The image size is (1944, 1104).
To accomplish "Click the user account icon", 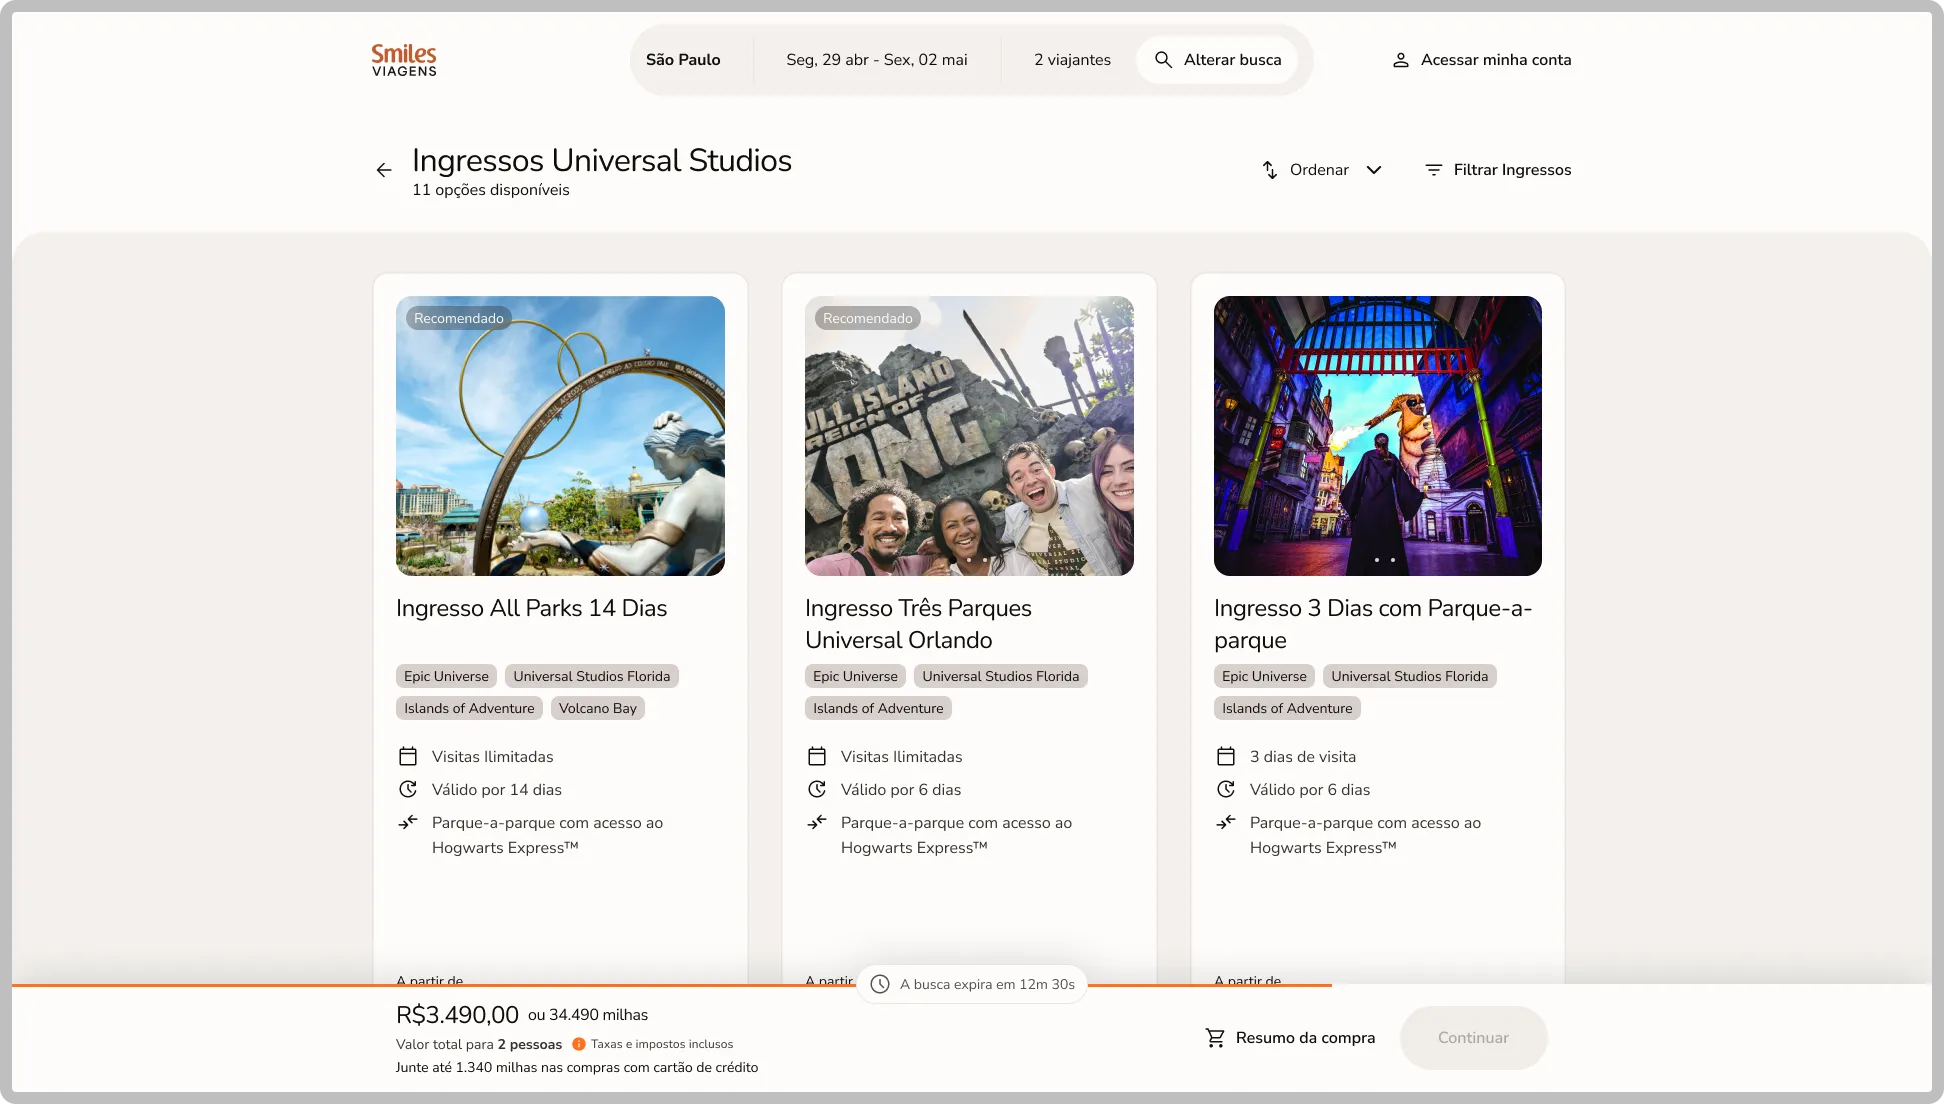I will click(1401, 60).
